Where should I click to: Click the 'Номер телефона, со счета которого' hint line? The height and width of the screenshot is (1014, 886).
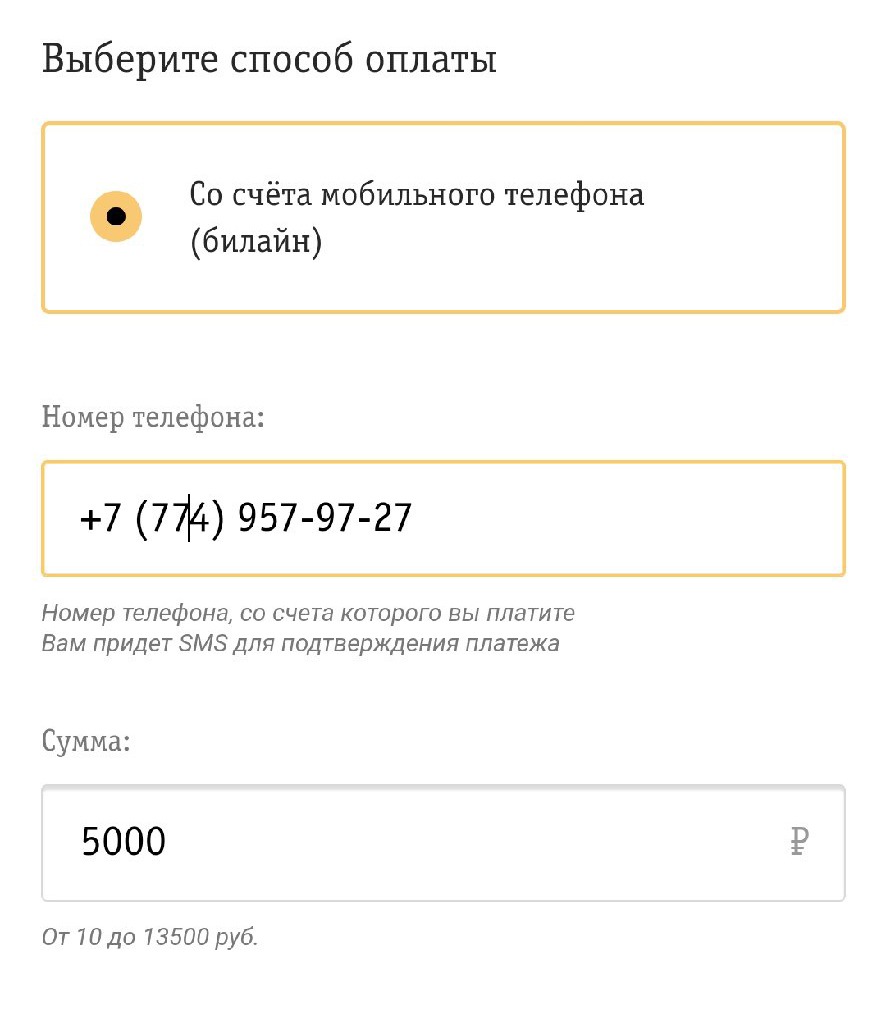point(308,612)
